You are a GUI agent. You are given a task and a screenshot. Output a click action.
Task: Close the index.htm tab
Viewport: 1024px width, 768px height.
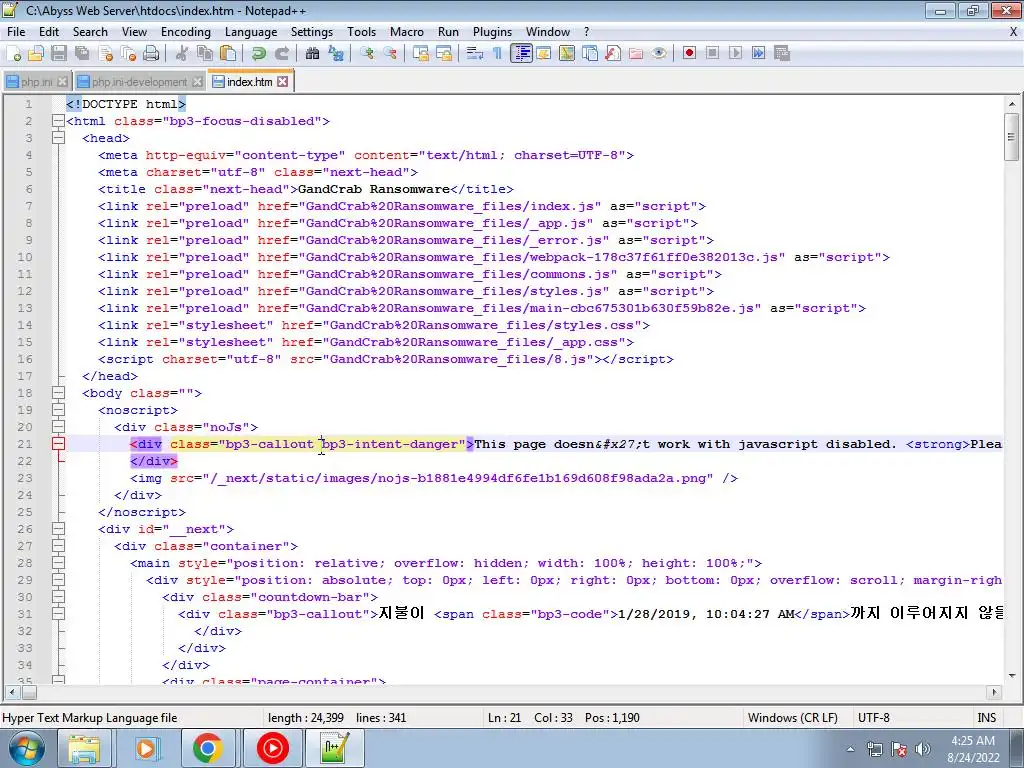pos(282,82)
